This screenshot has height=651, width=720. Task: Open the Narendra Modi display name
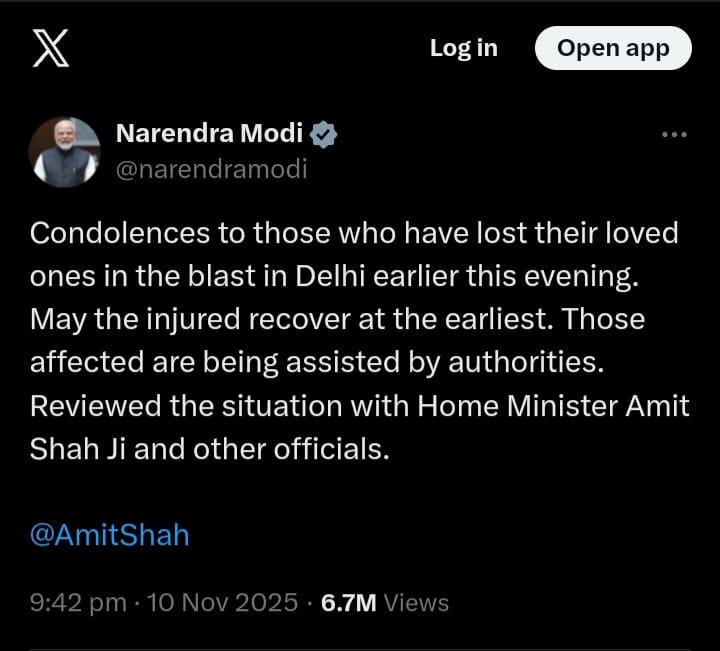click(209, 134)
